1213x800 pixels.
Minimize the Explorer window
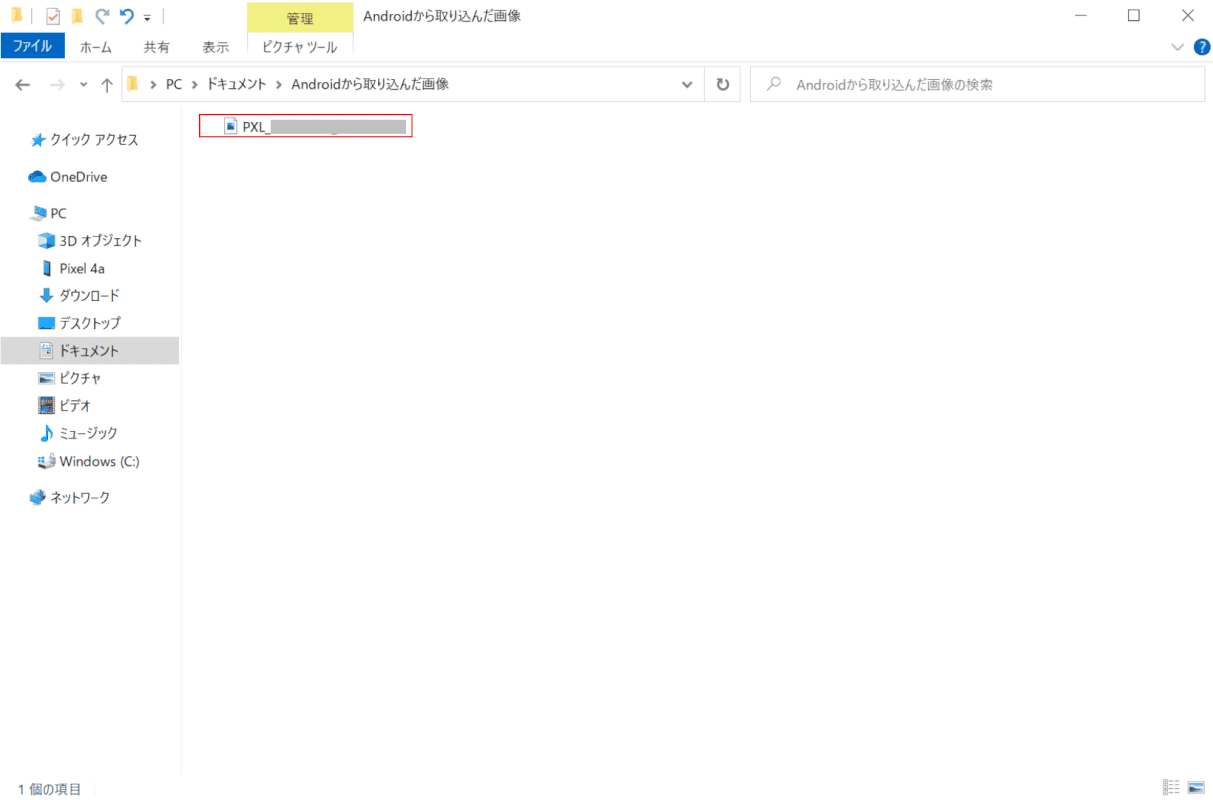coord(1079,15)
